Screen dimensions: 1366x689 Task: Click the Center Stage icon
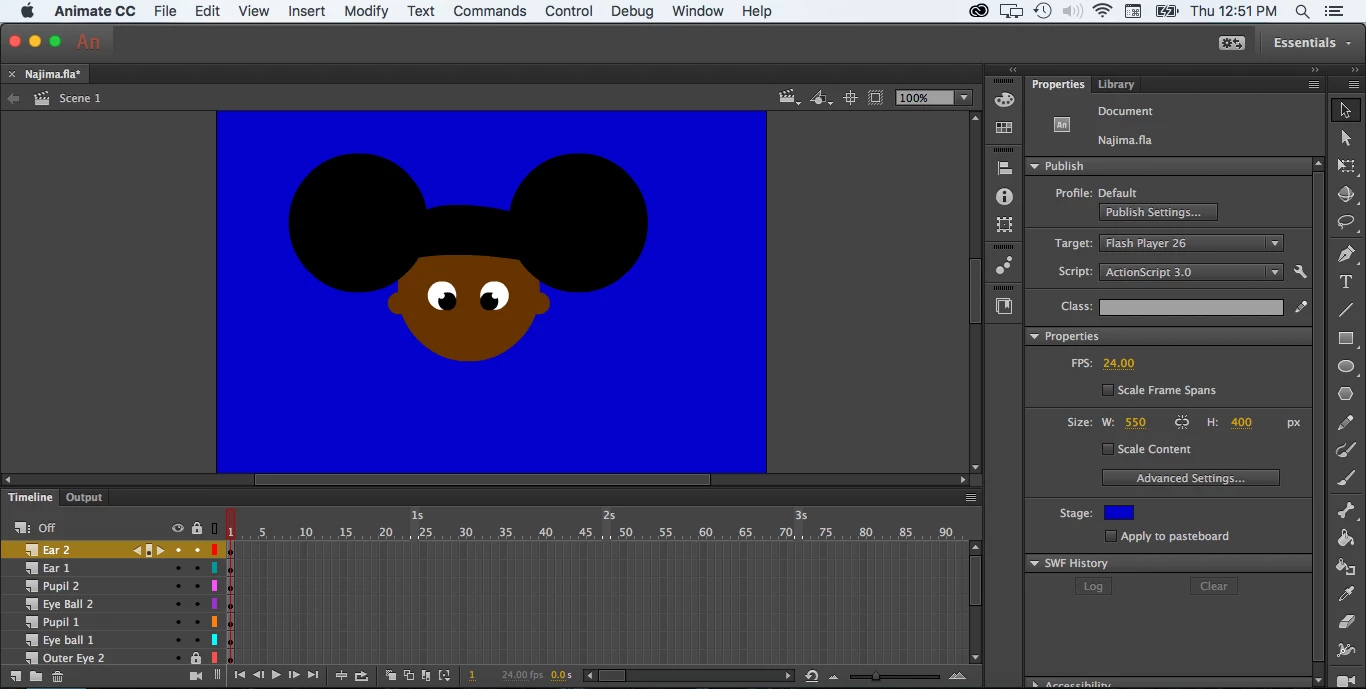850,98
